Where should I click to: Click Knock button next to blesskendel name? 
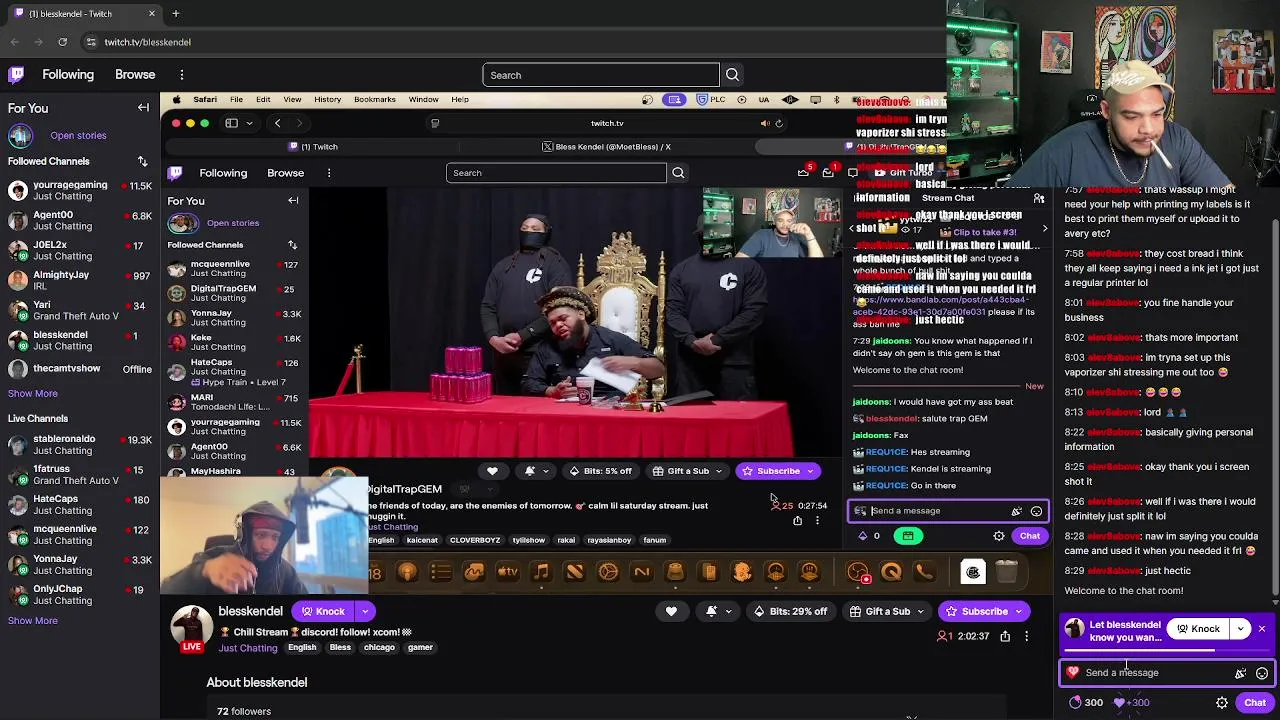pos(323,611)
